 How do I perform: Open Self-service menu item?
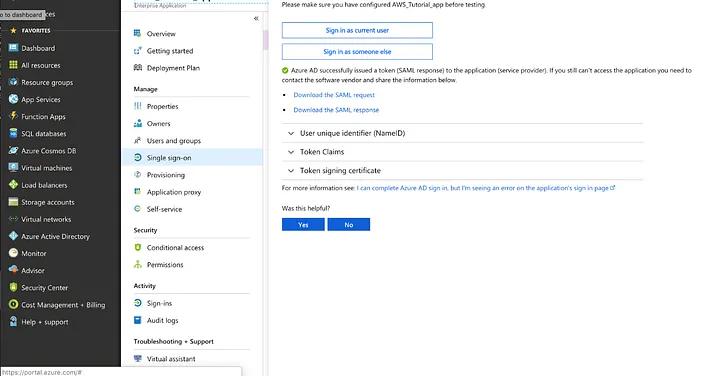(x=192, y=209)
